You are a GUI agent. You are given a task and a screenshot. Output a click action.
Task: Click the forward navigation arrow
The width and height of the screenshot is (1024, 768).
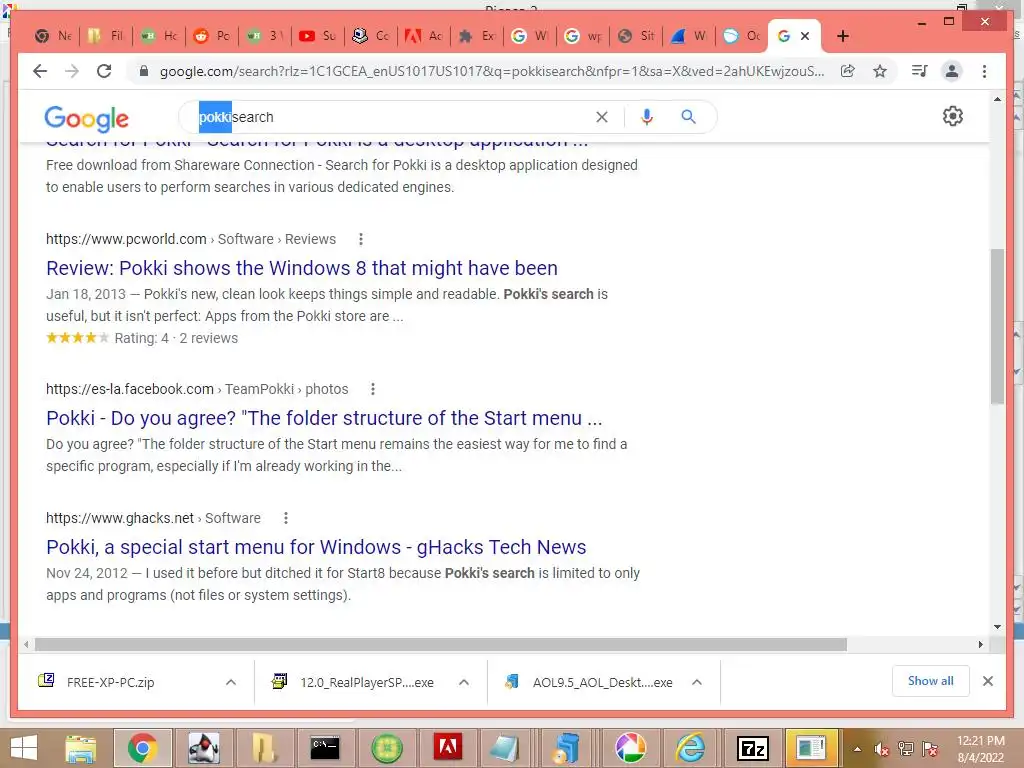pyautogui.click(x=72, y=71)
